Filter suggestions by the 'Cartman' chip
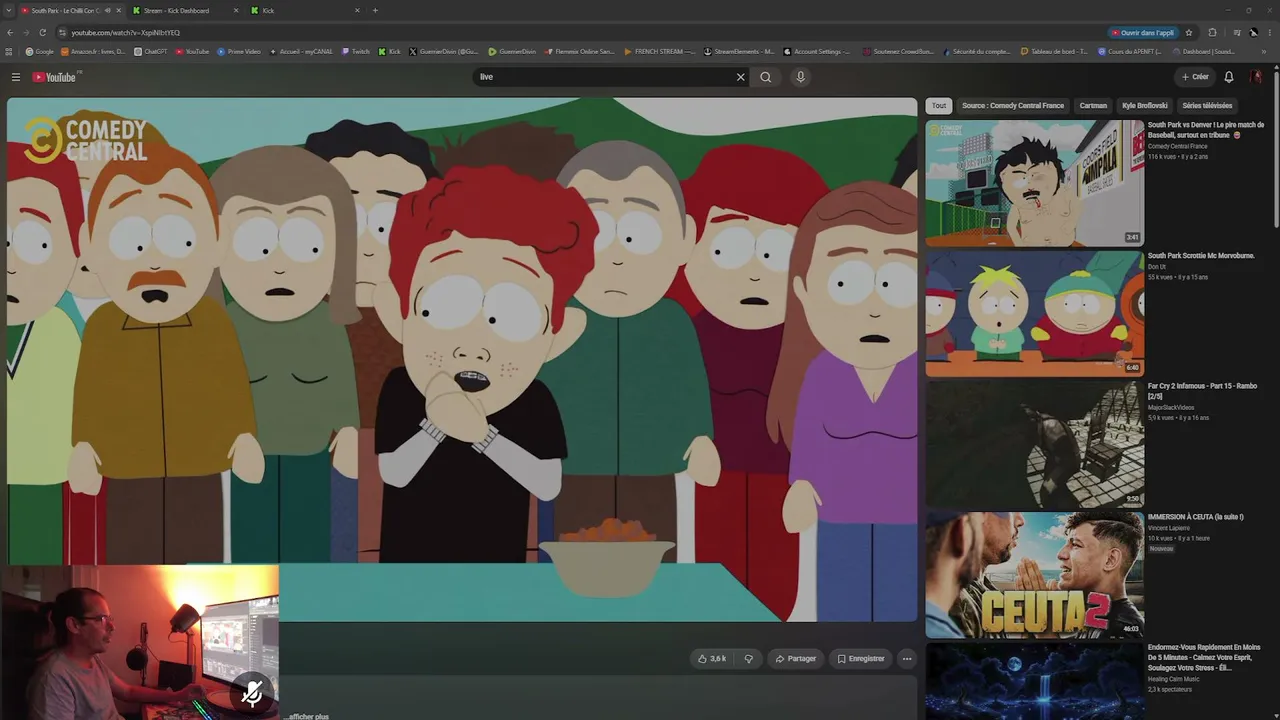 [1093, 105]
